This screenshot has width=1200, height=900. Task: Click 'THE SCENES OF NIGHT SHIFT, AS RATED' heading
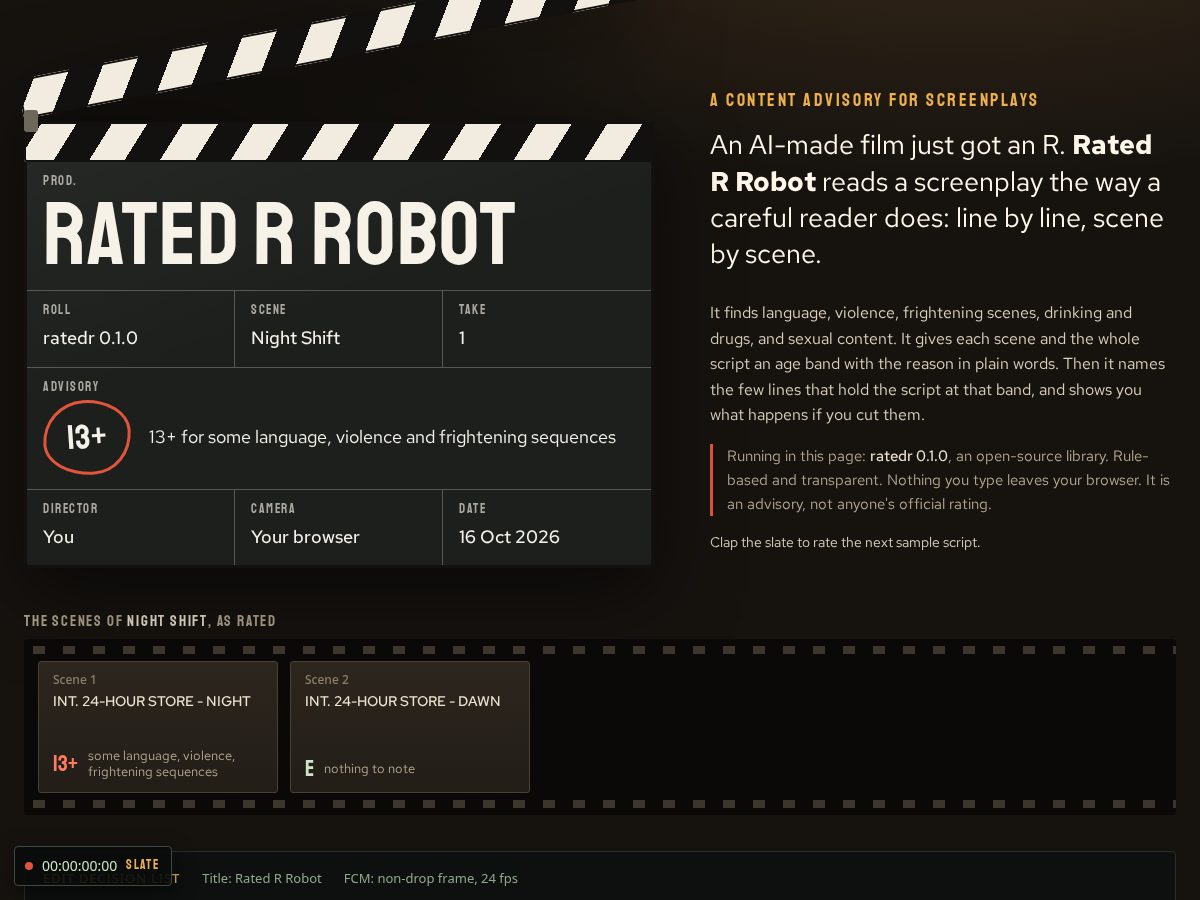(150, 621)
